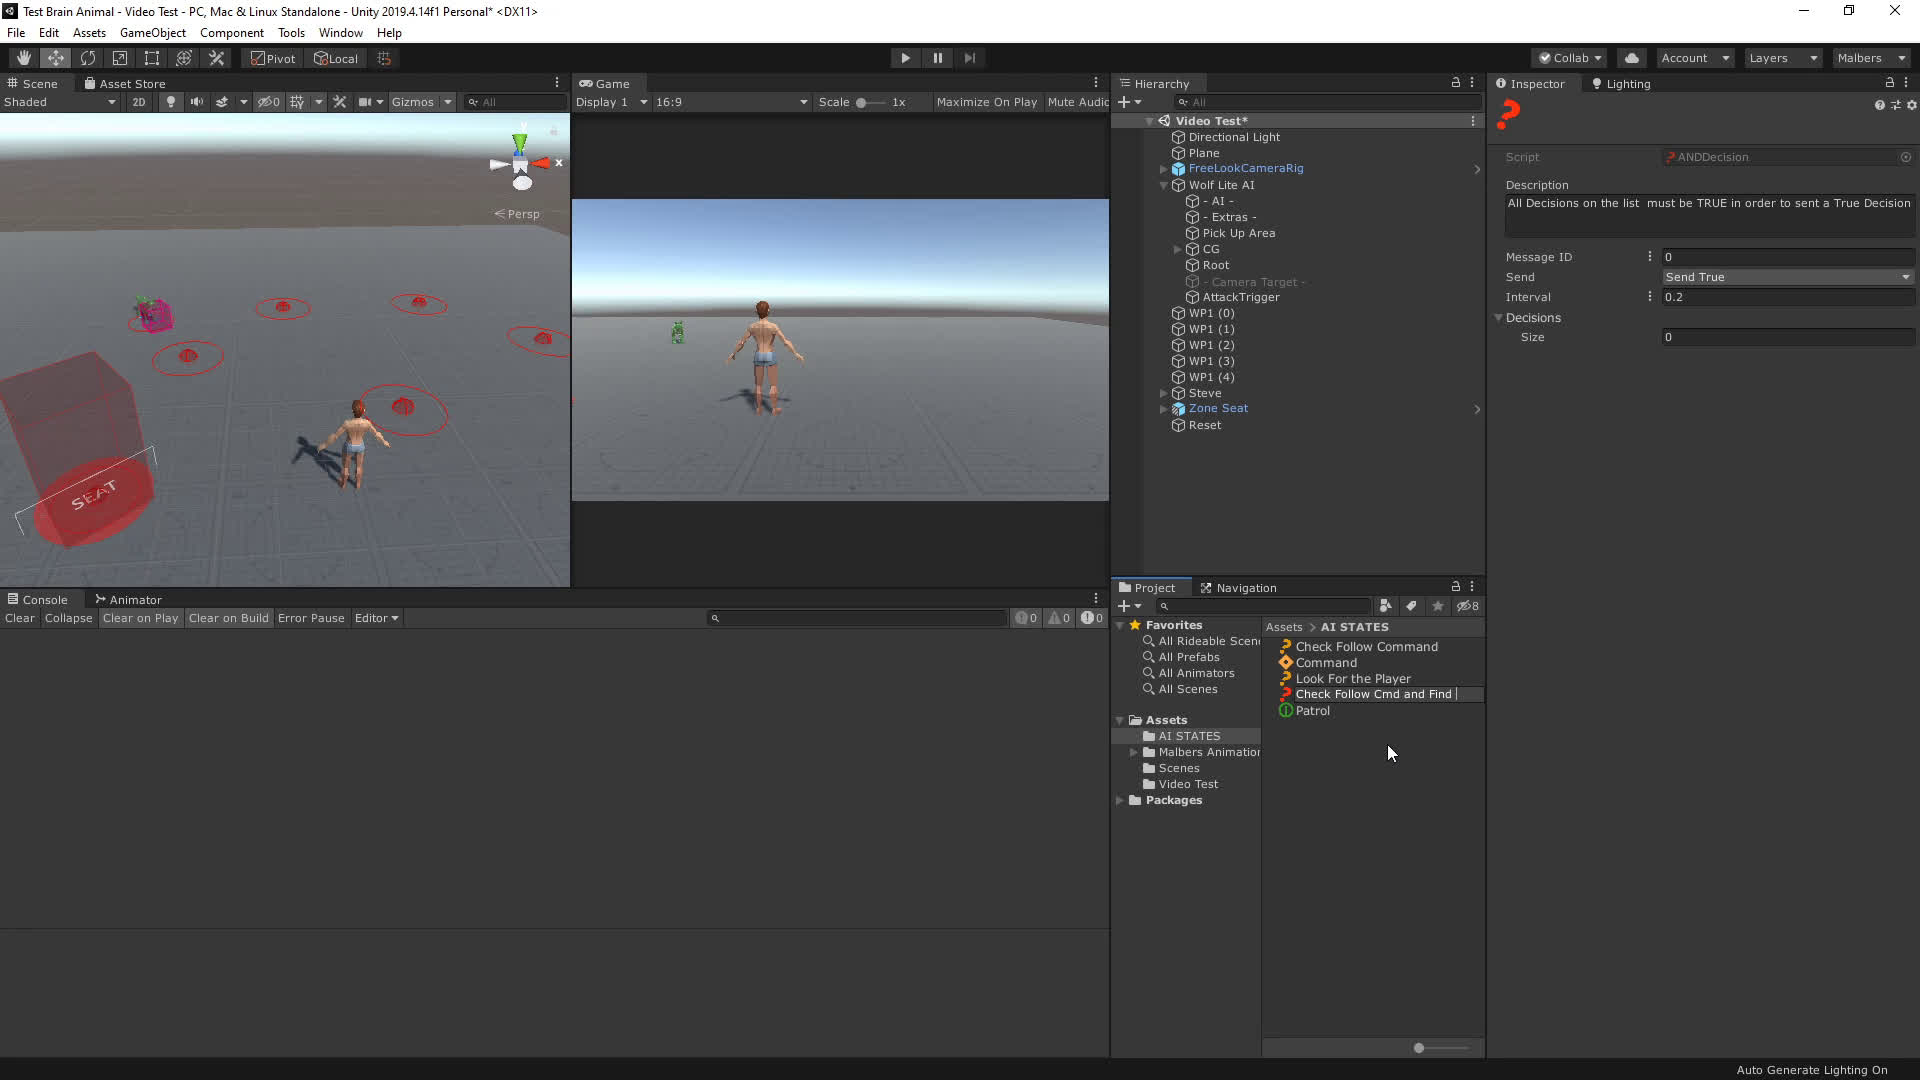Toggle scene lighting in the Scene view
The height and width of the screenshot is (1080, 1920).
point(170,101)
